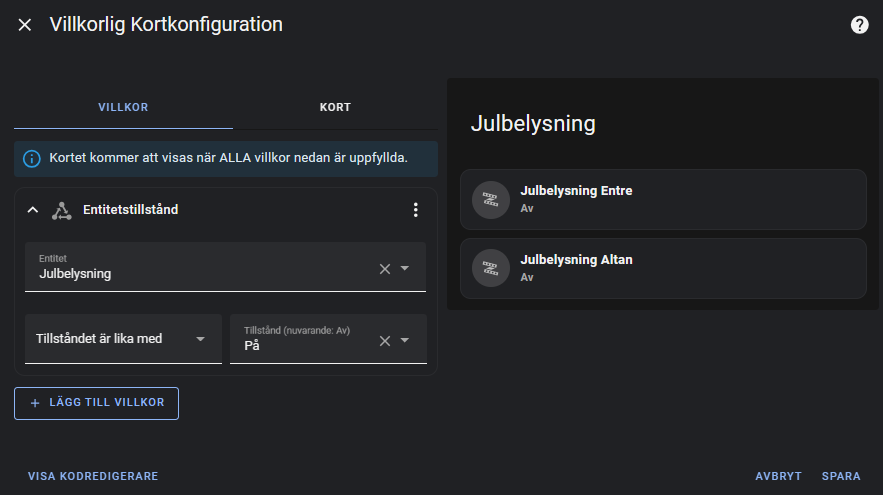Open the three-dot menu for Entitetstillstånd

pos(416,210)
